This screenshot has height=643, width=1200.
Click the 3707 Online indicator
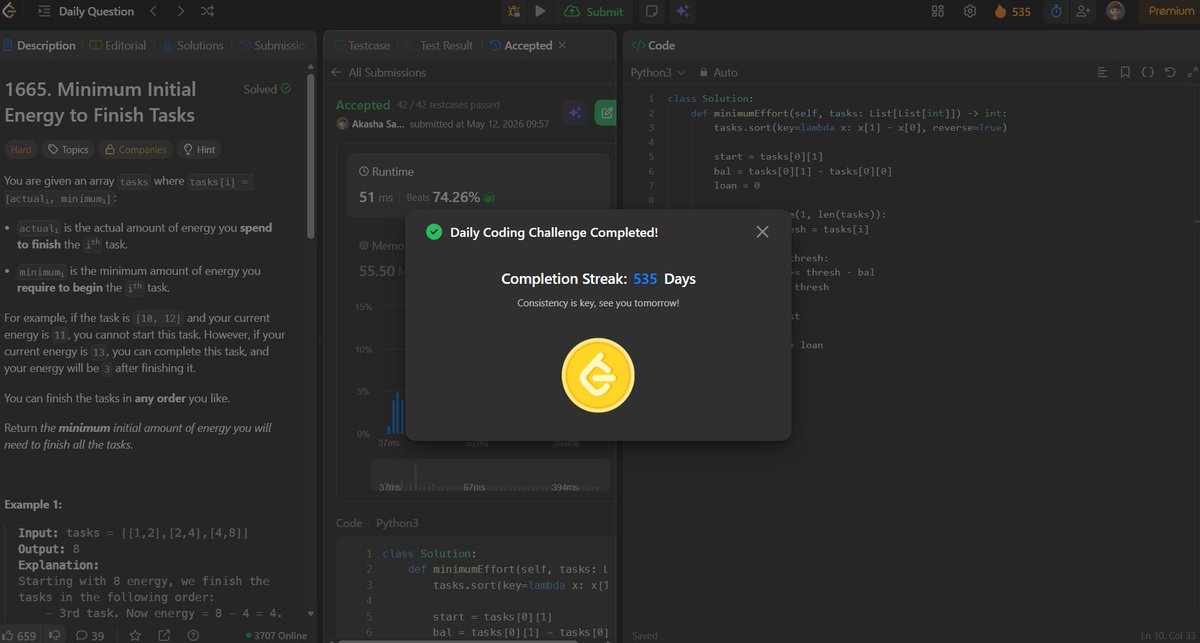(x=276, y=635)
